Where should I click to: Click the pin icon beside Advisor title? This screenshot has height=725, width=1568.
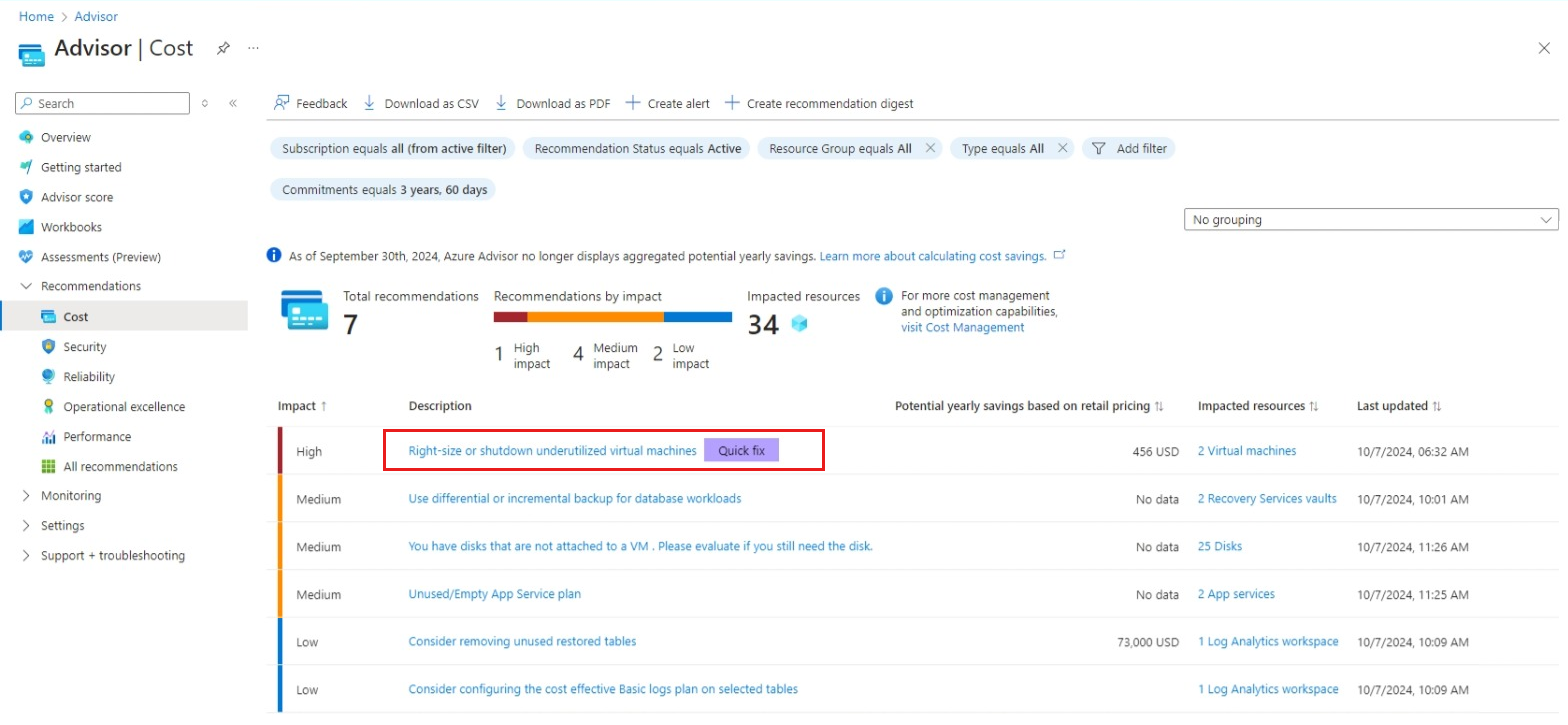pyautogui.click(x=224, y=48)
